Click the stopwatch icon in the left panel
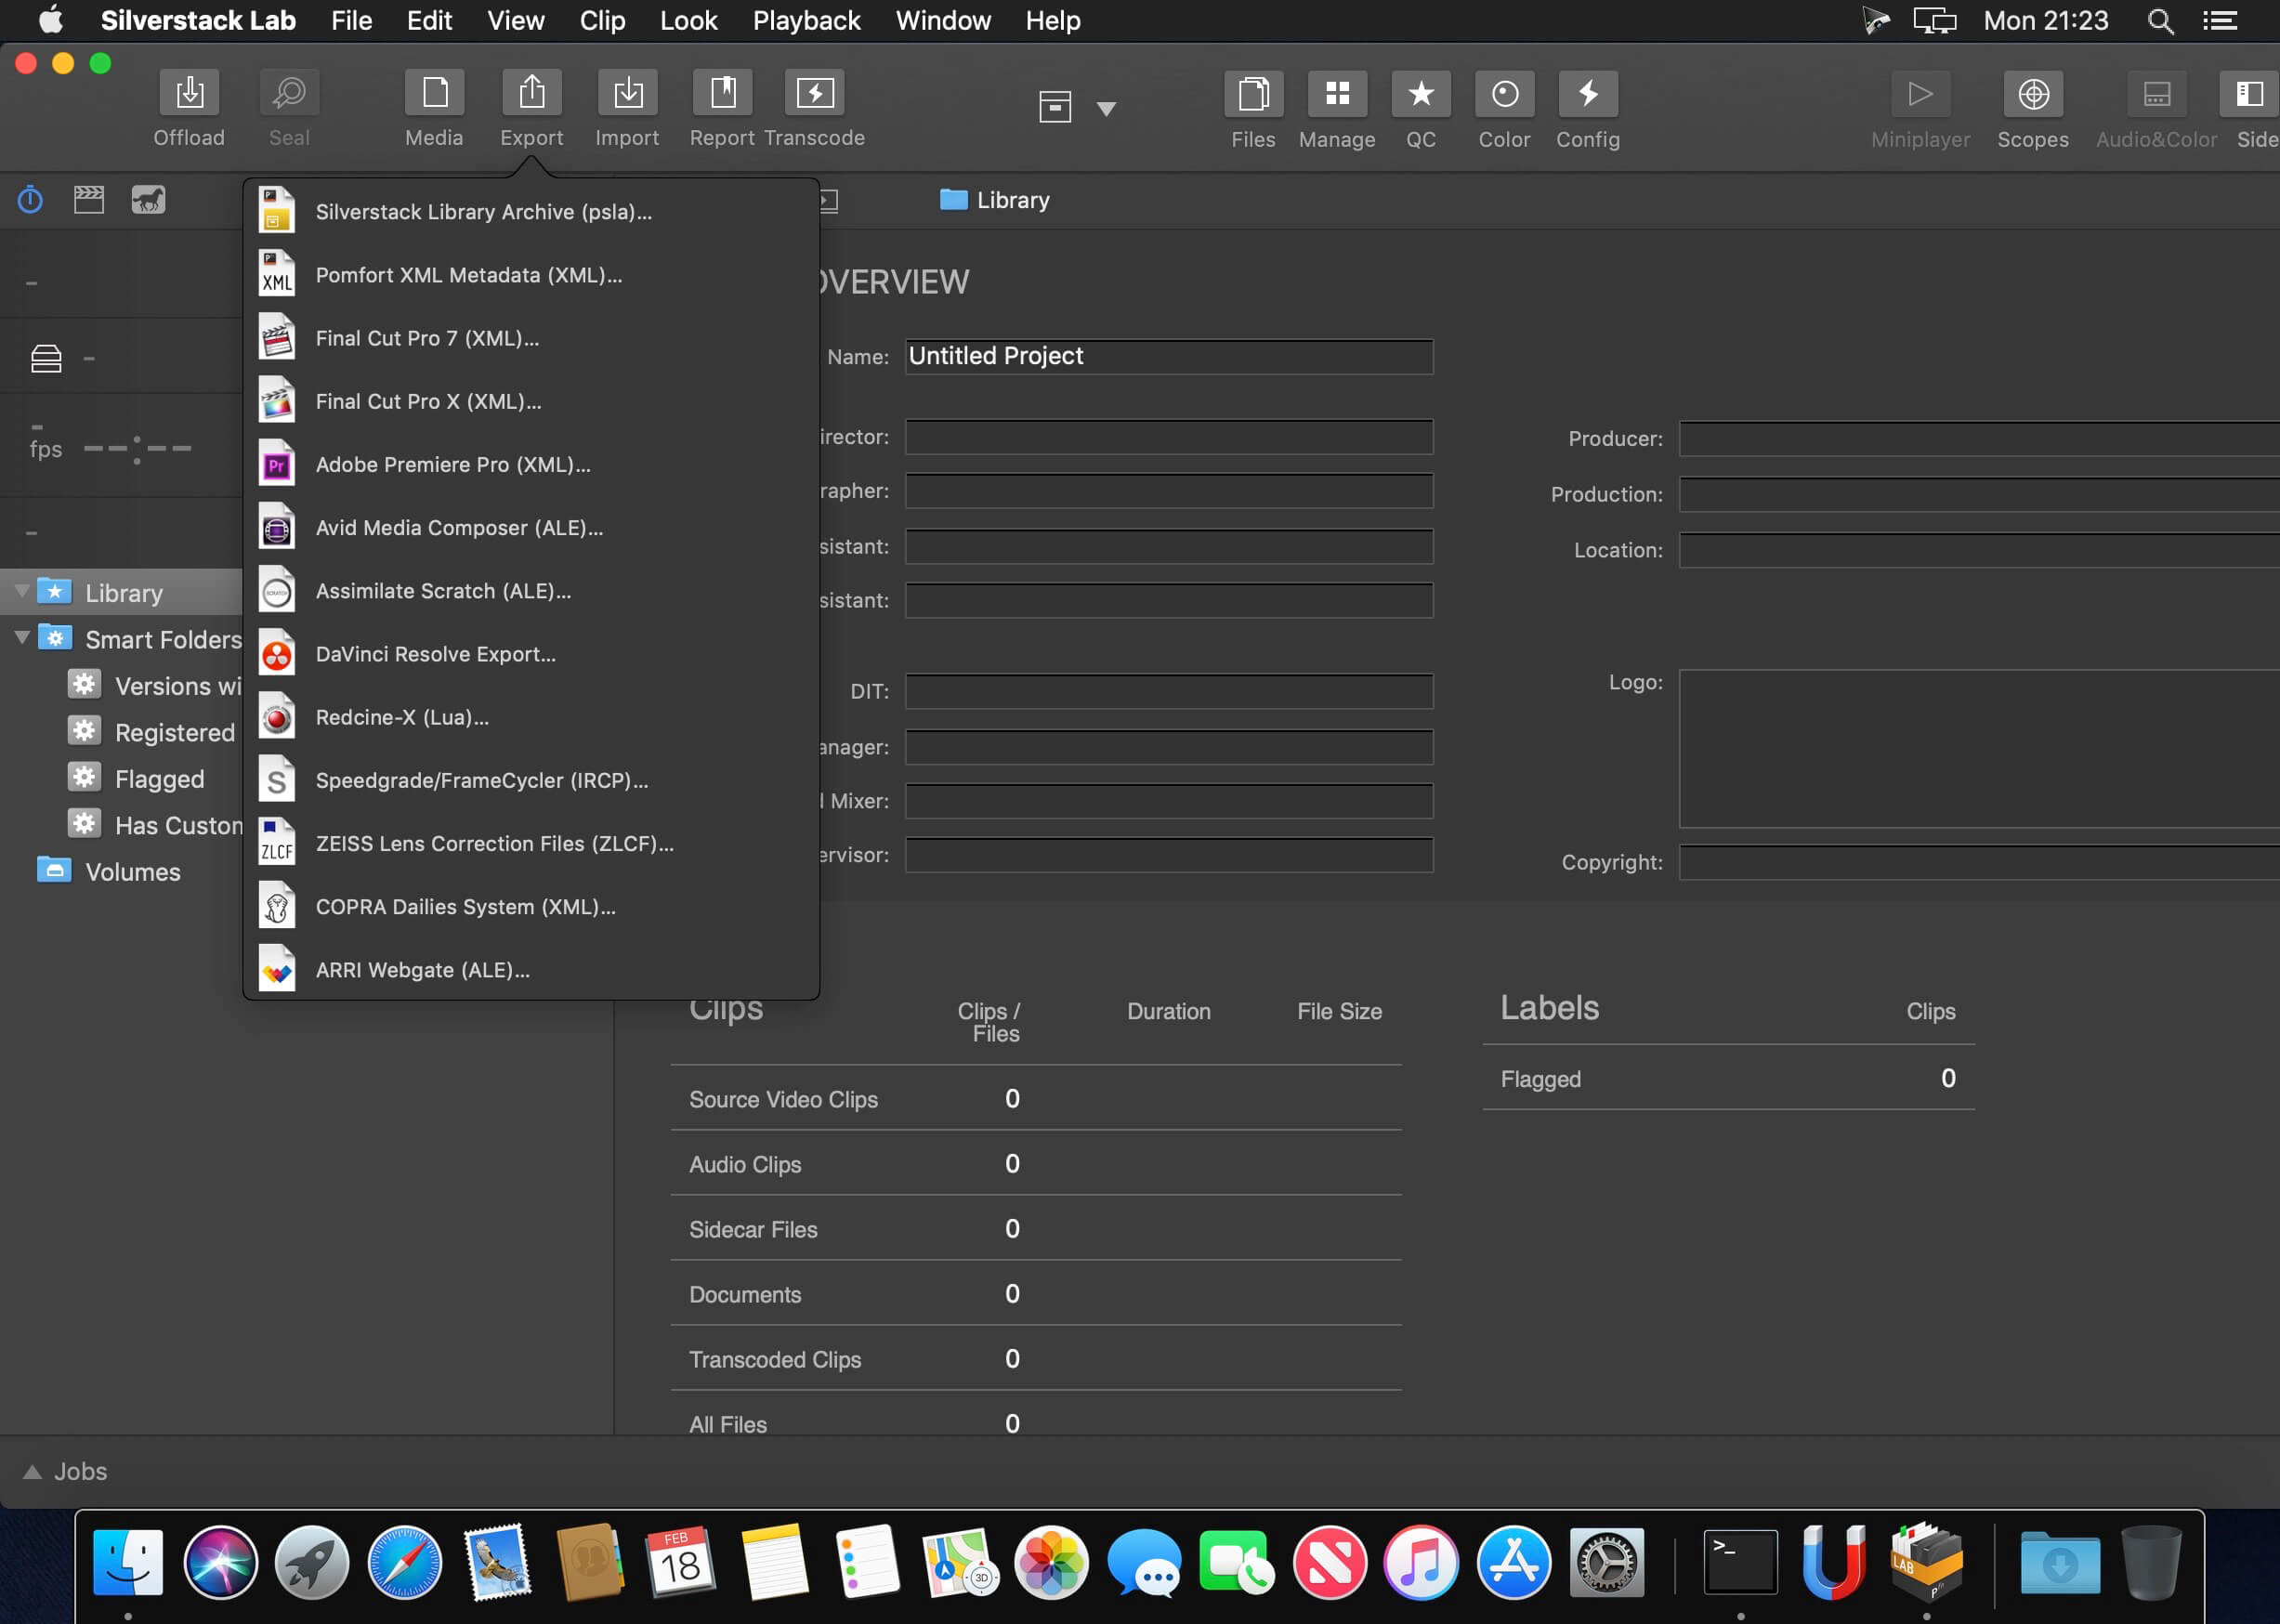Image resolution: width=2280 pixels, height=1624 pixels. tap(30, 200)
